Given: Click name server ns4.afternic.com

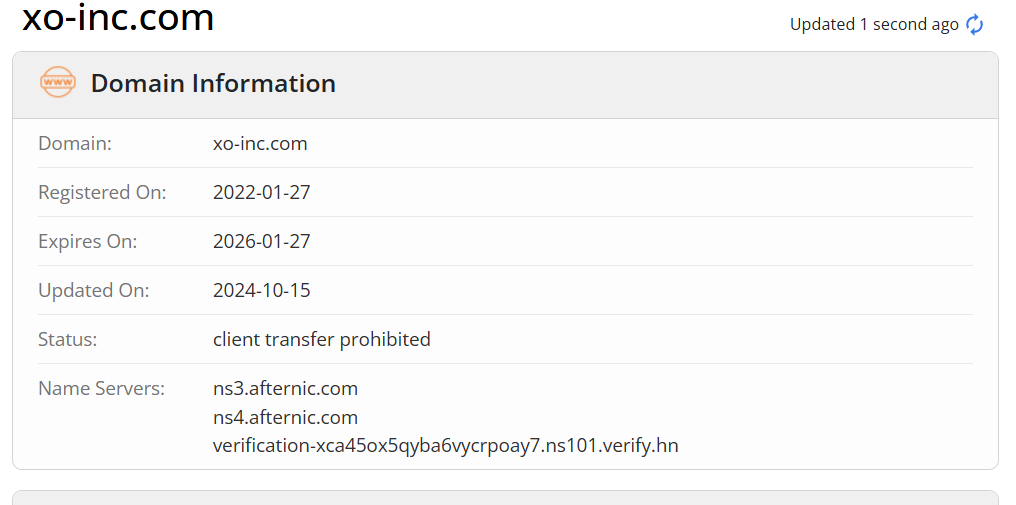Looking at the screenshot, I should click(285, 417).
